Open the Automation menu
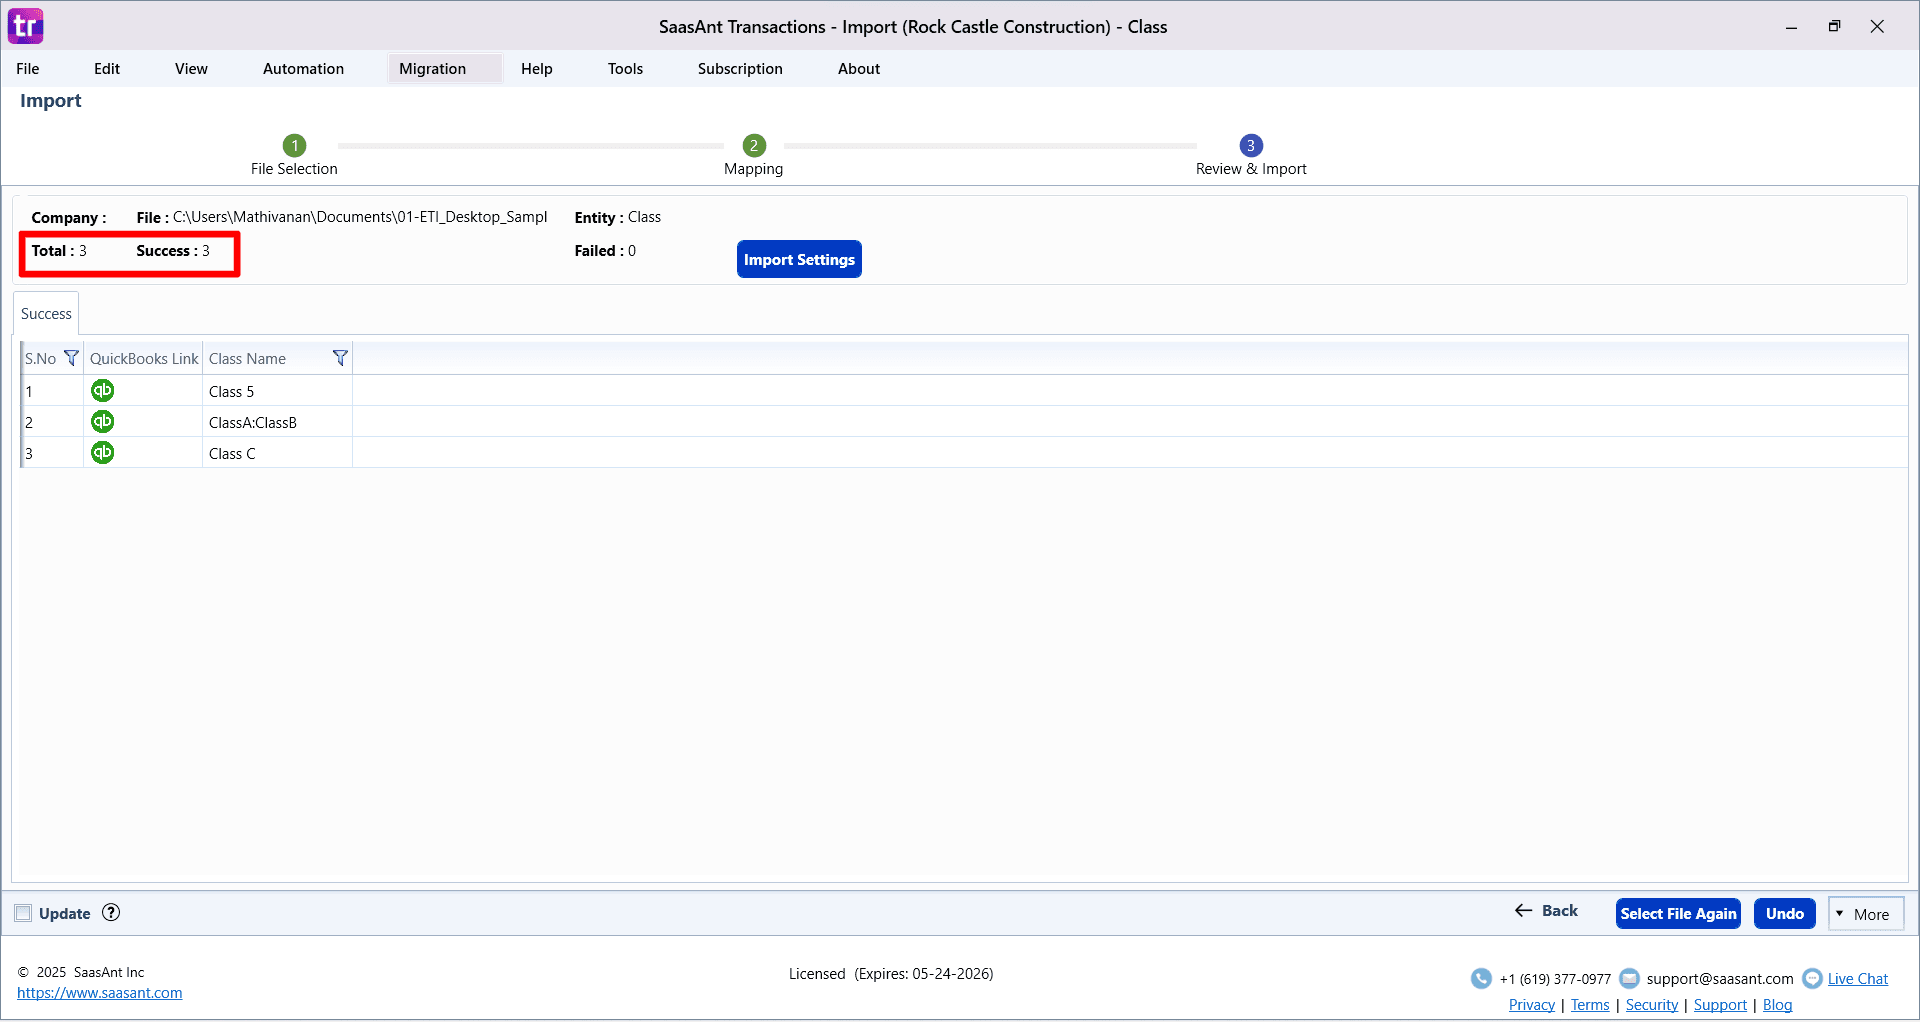The width and height of the screenshot is (1920, 1022). click(303, 69)
